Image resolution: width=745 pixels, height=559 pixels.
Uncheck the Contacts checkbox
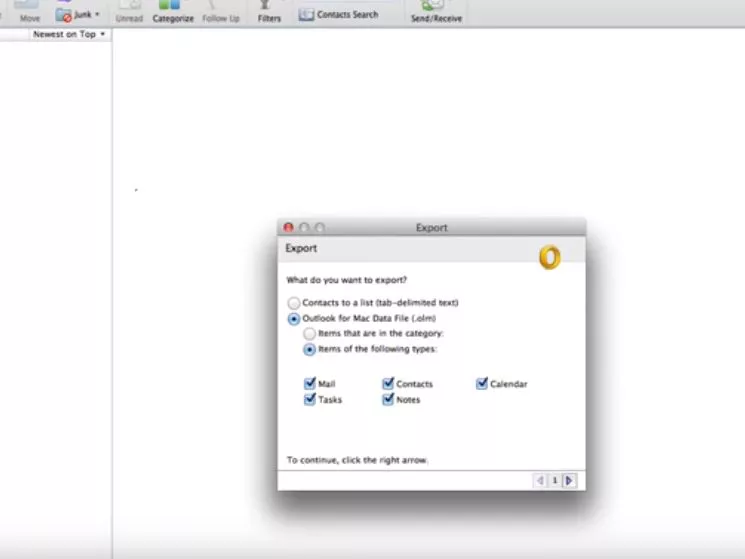click(388, 383)
